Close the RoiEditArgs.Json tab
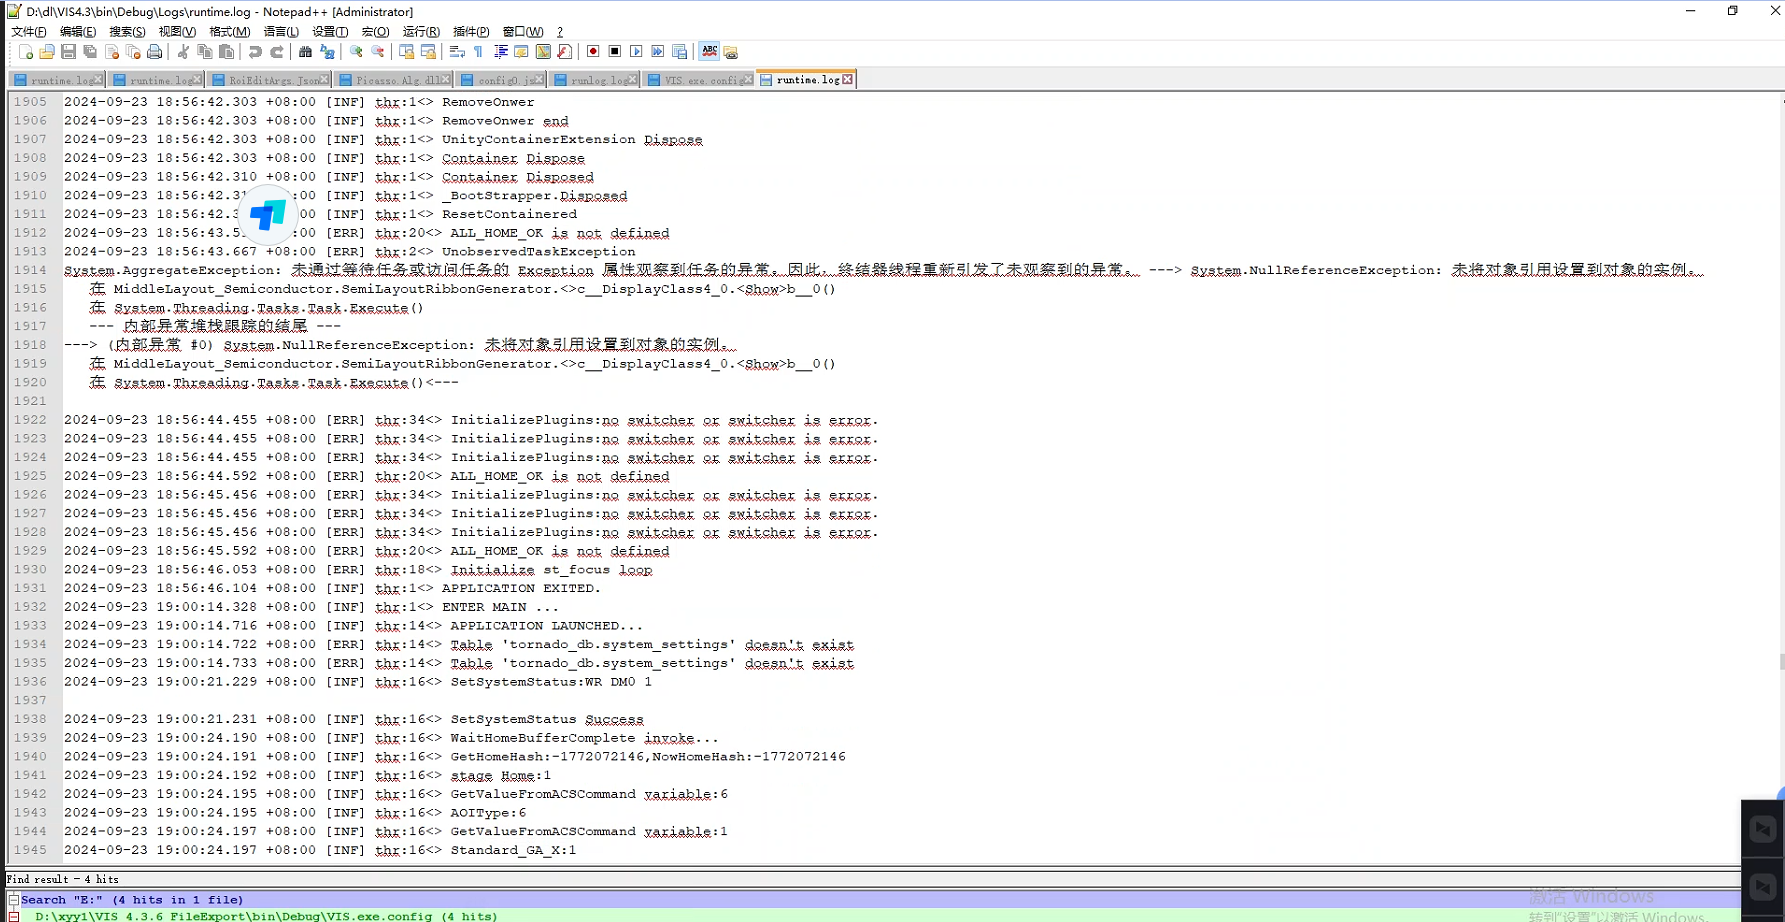 (x=323, y=80)
